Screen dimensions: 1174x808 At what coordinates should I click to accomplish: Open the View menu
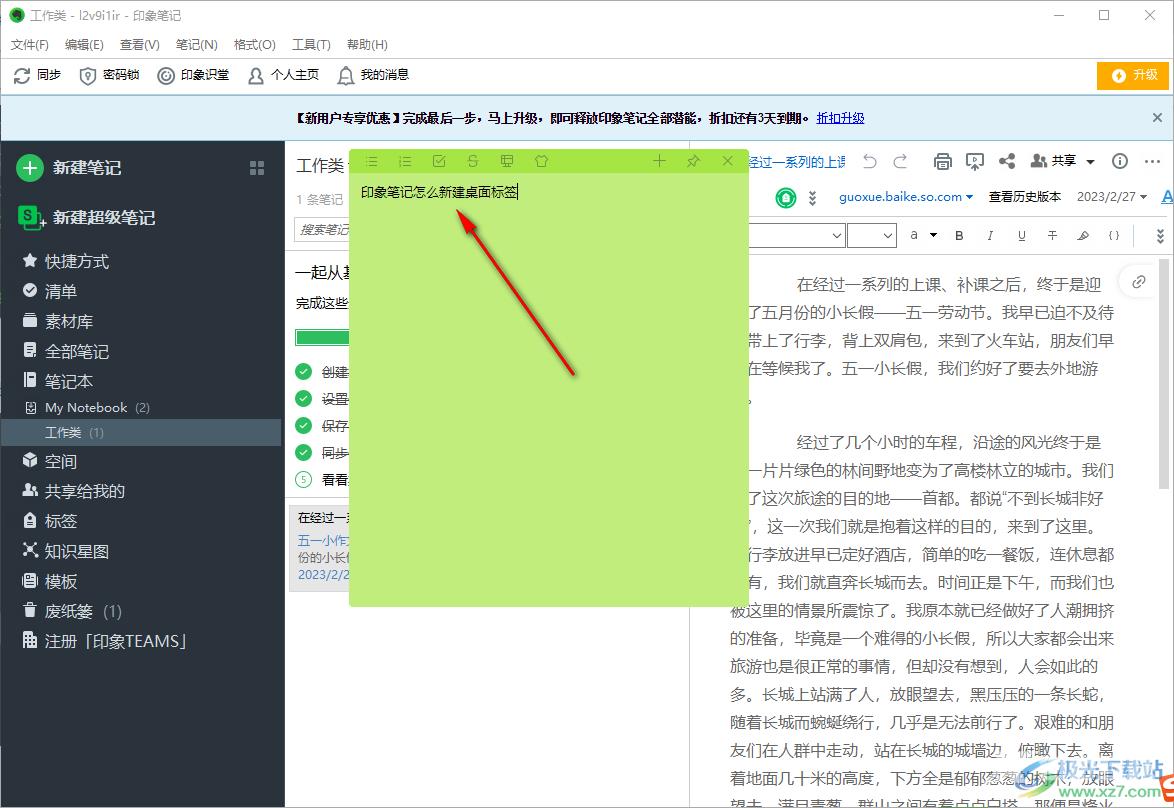(x=140, y=44)
